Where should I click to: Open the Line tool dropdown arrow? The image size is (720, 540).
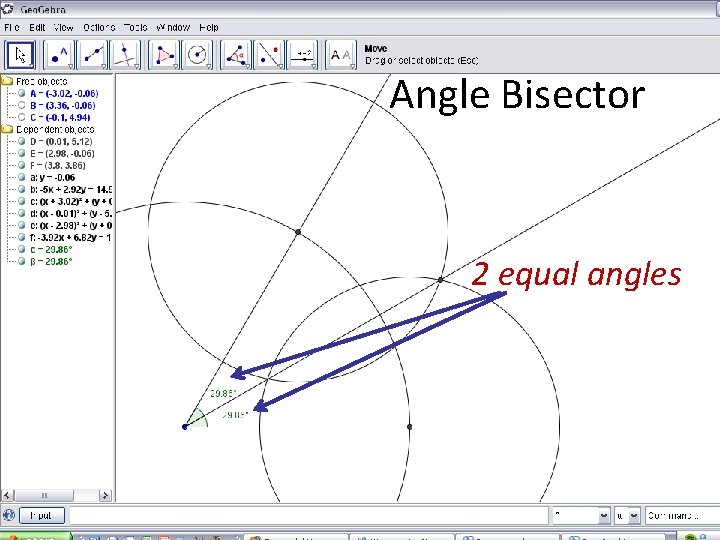point(104,67)
